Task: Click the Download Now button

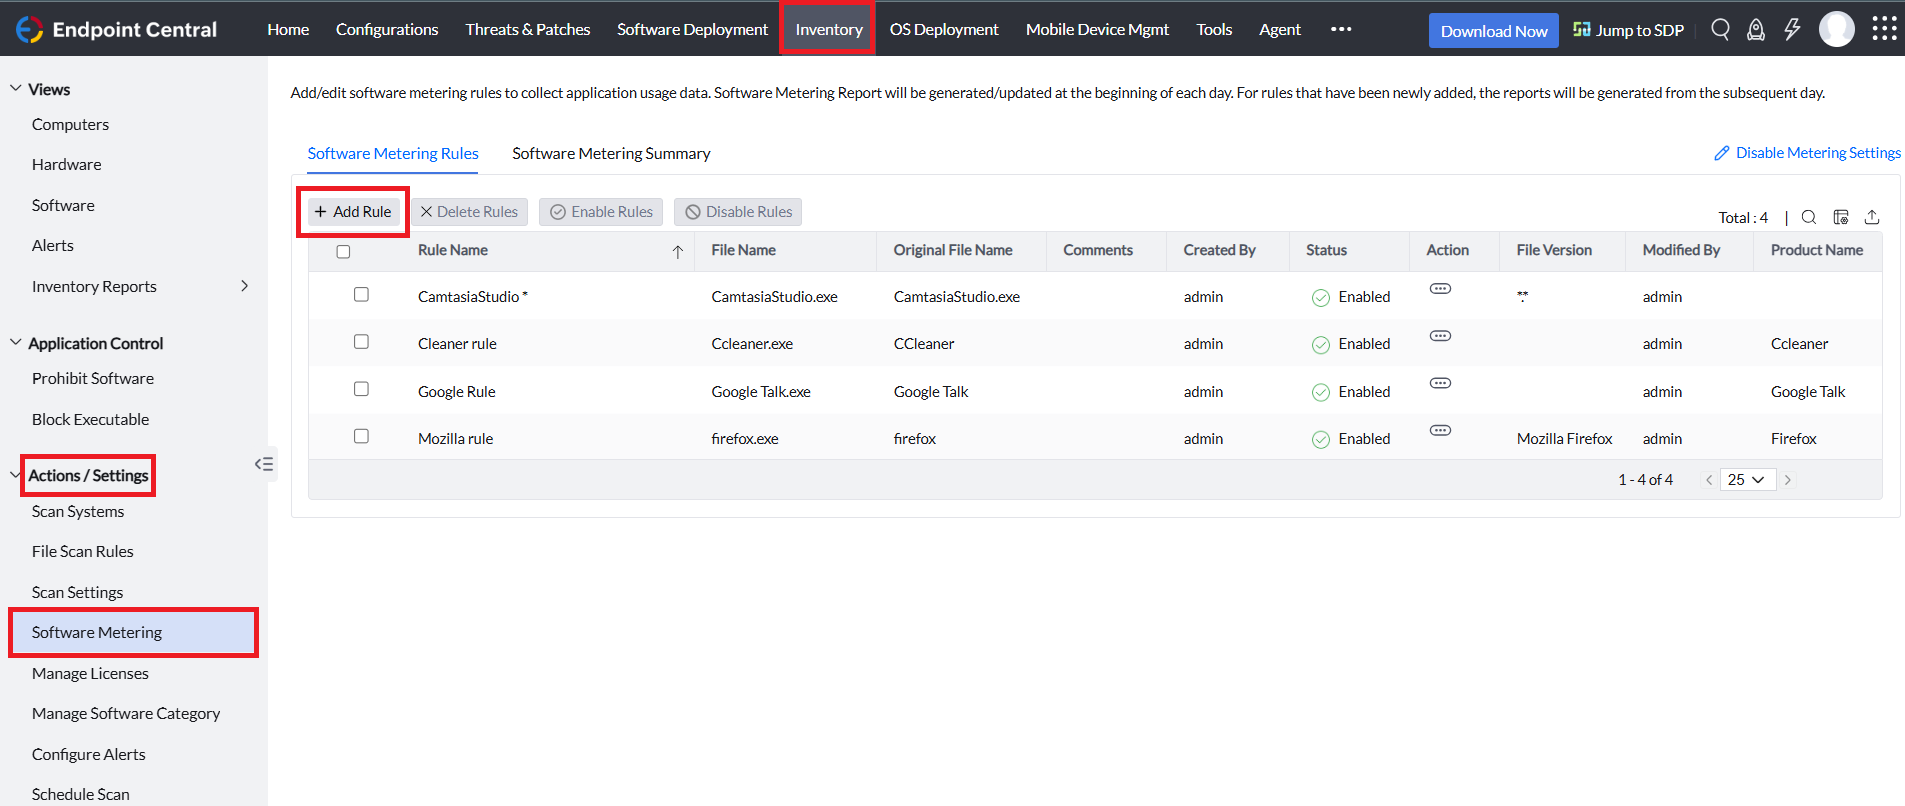Action: (x=1493, y=31)
